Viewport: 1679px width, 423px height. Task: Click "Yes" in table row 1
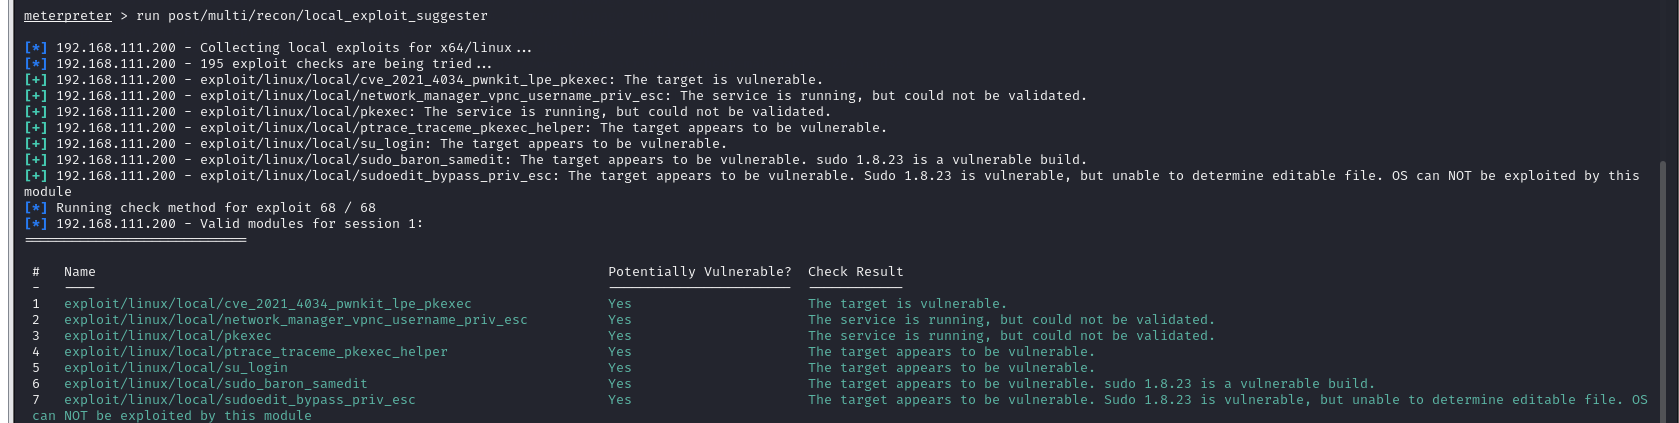pyautogui.click(x=620, y=304)
